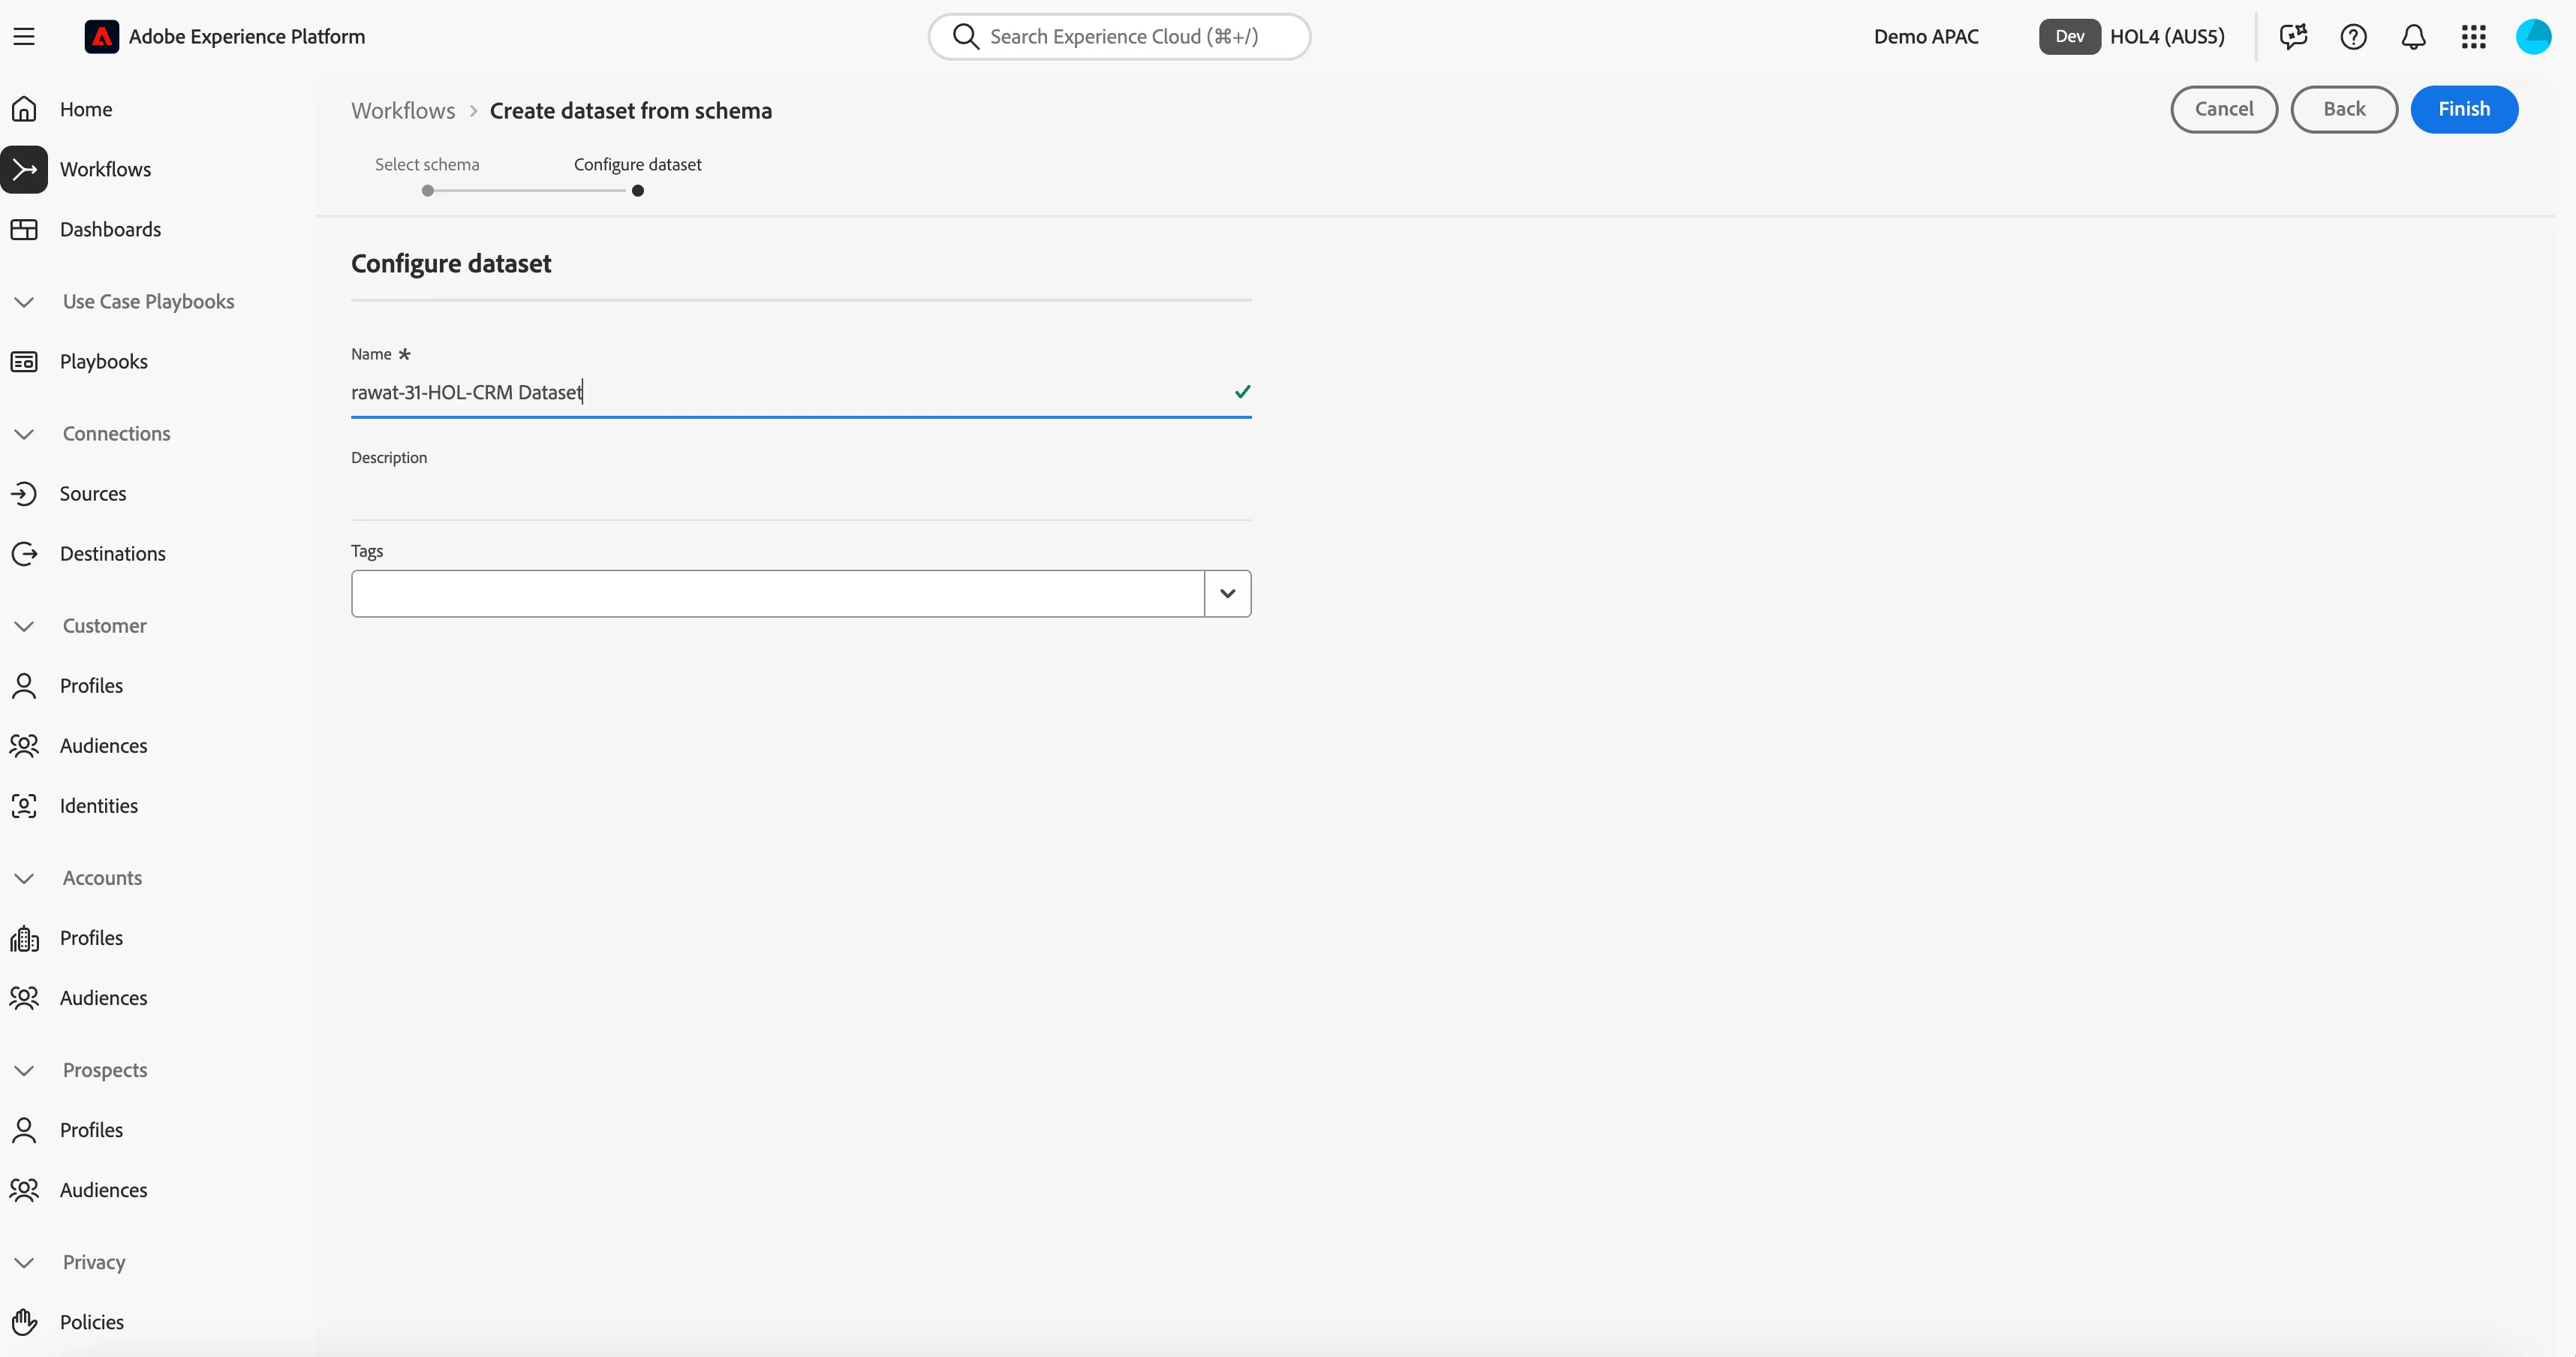This screenshot has height=1357, width=2576.
Task: Click the Adobe logo icon
Action: point(101,37)
